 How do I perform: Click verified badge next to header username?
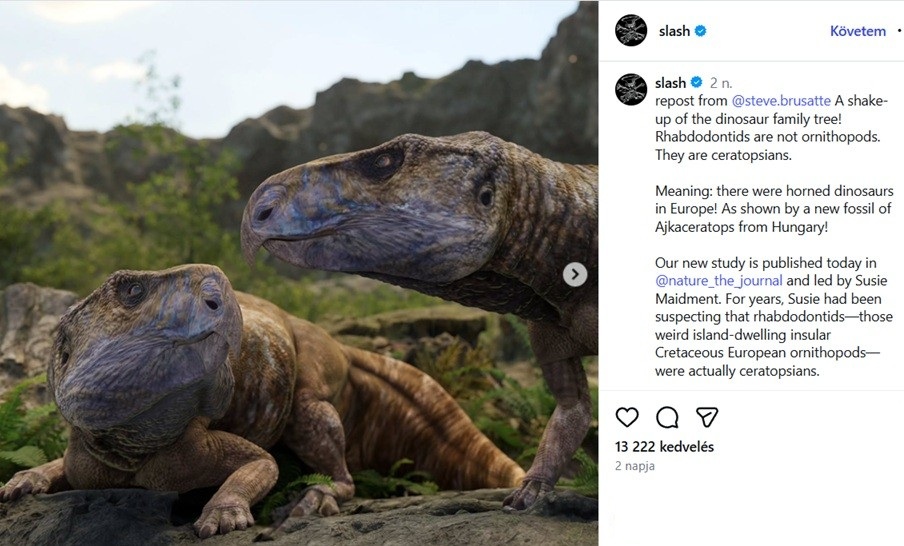[701, 31]
